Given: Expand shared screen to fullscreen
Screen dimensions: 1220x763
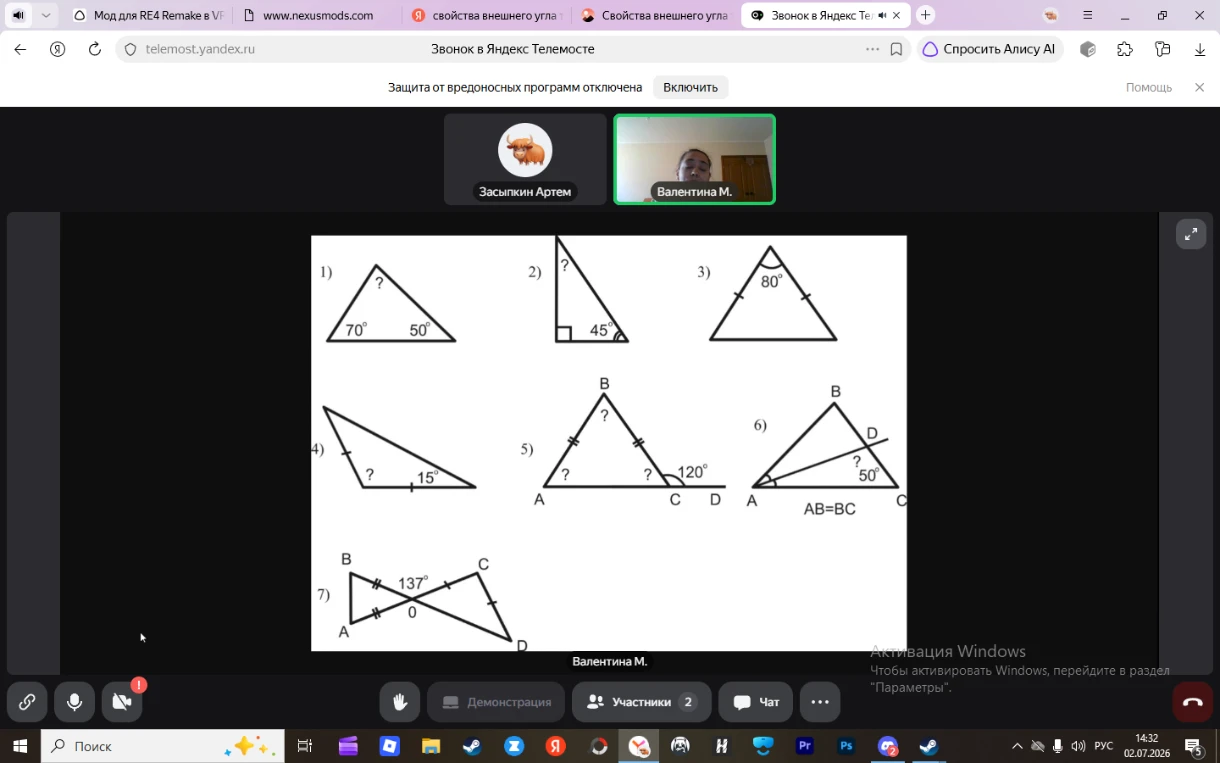Looking at the screenshot, I should pos(1191,234).
